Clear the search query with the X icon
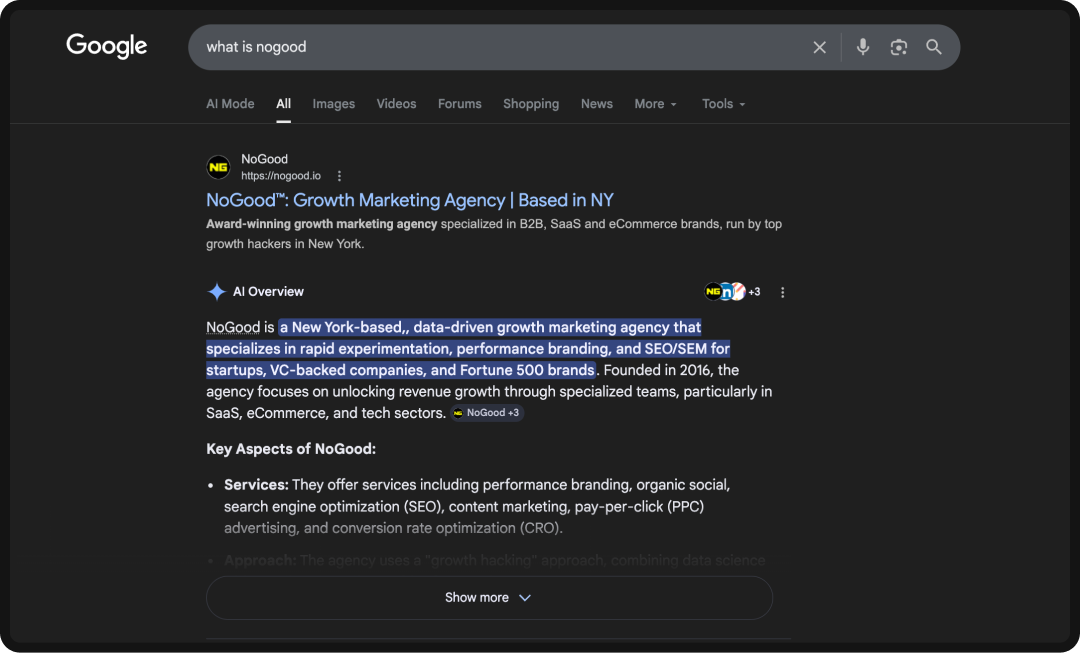 [819, 47]
